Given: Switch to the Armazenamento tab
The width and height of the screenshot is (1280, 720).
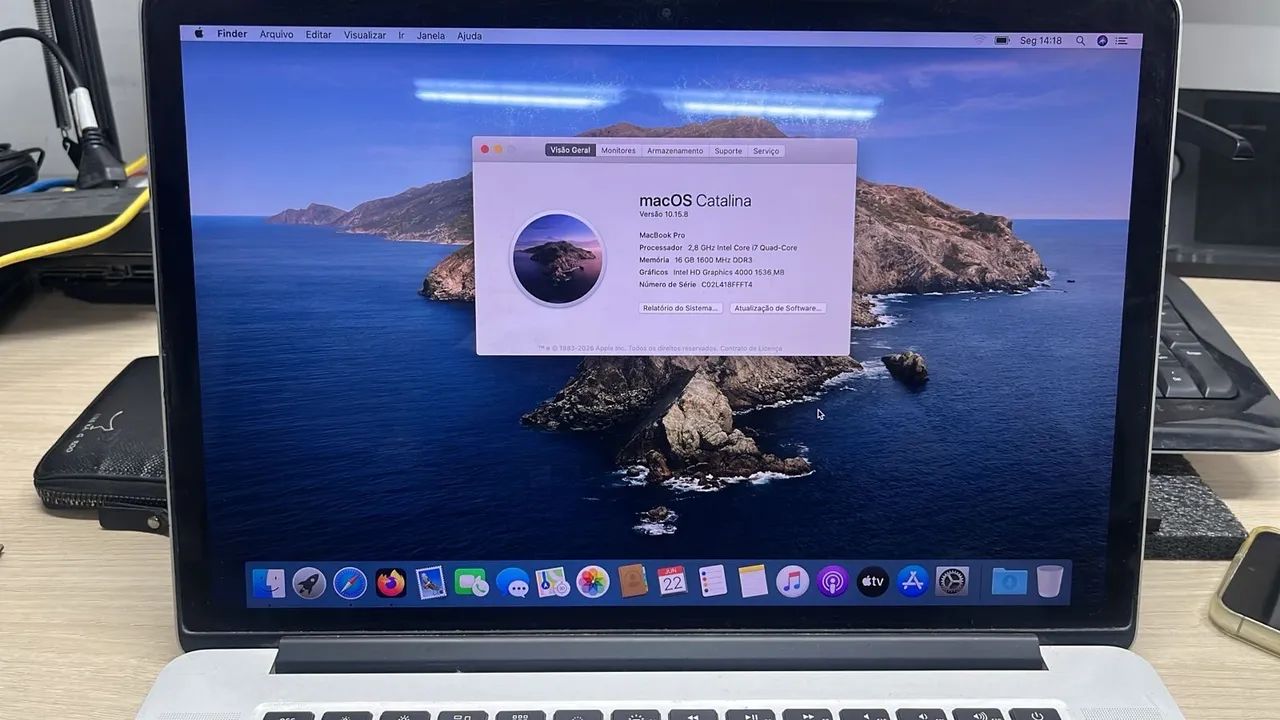Looking at the screenshot, I should pyautogui.click(x=675, y=151).
